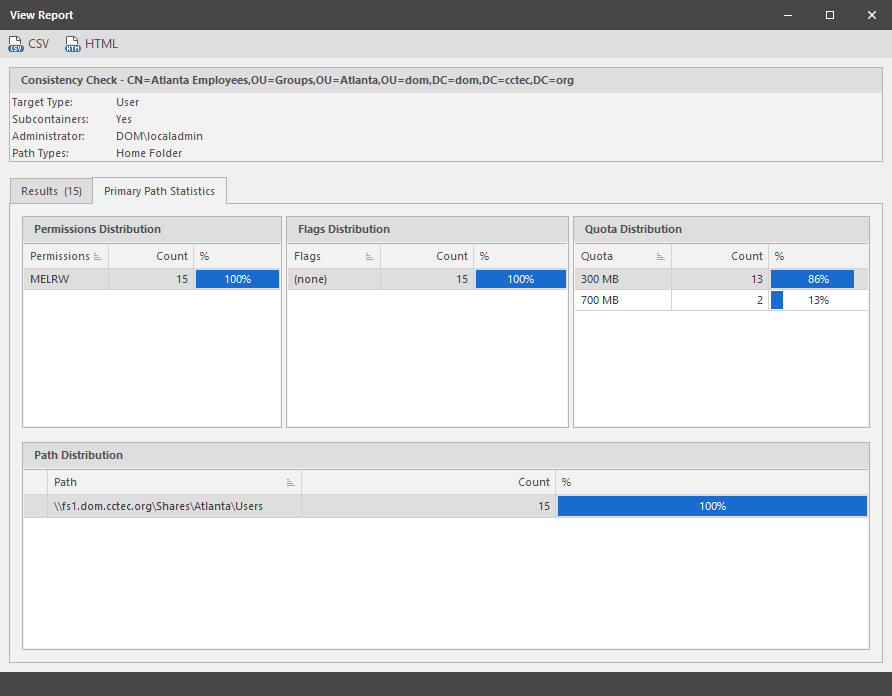Click the CSV export icon
This screenshot has width=892, height=696.
[x=16, y=44]
